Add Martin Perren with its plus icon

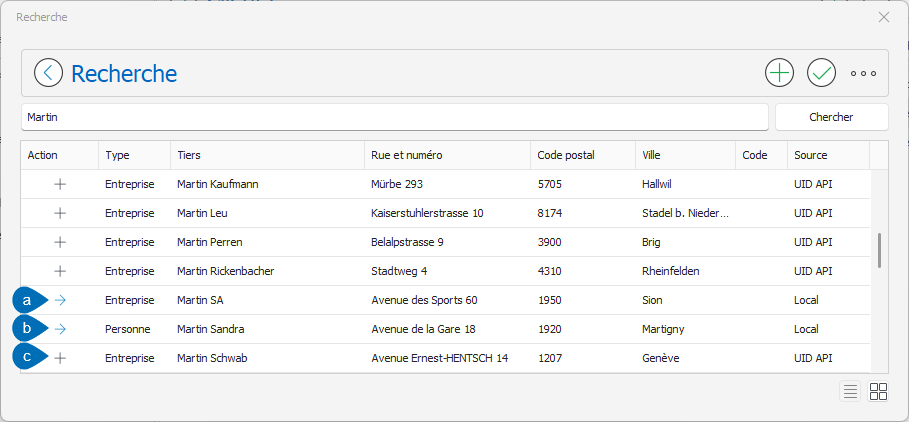[60, 242]
